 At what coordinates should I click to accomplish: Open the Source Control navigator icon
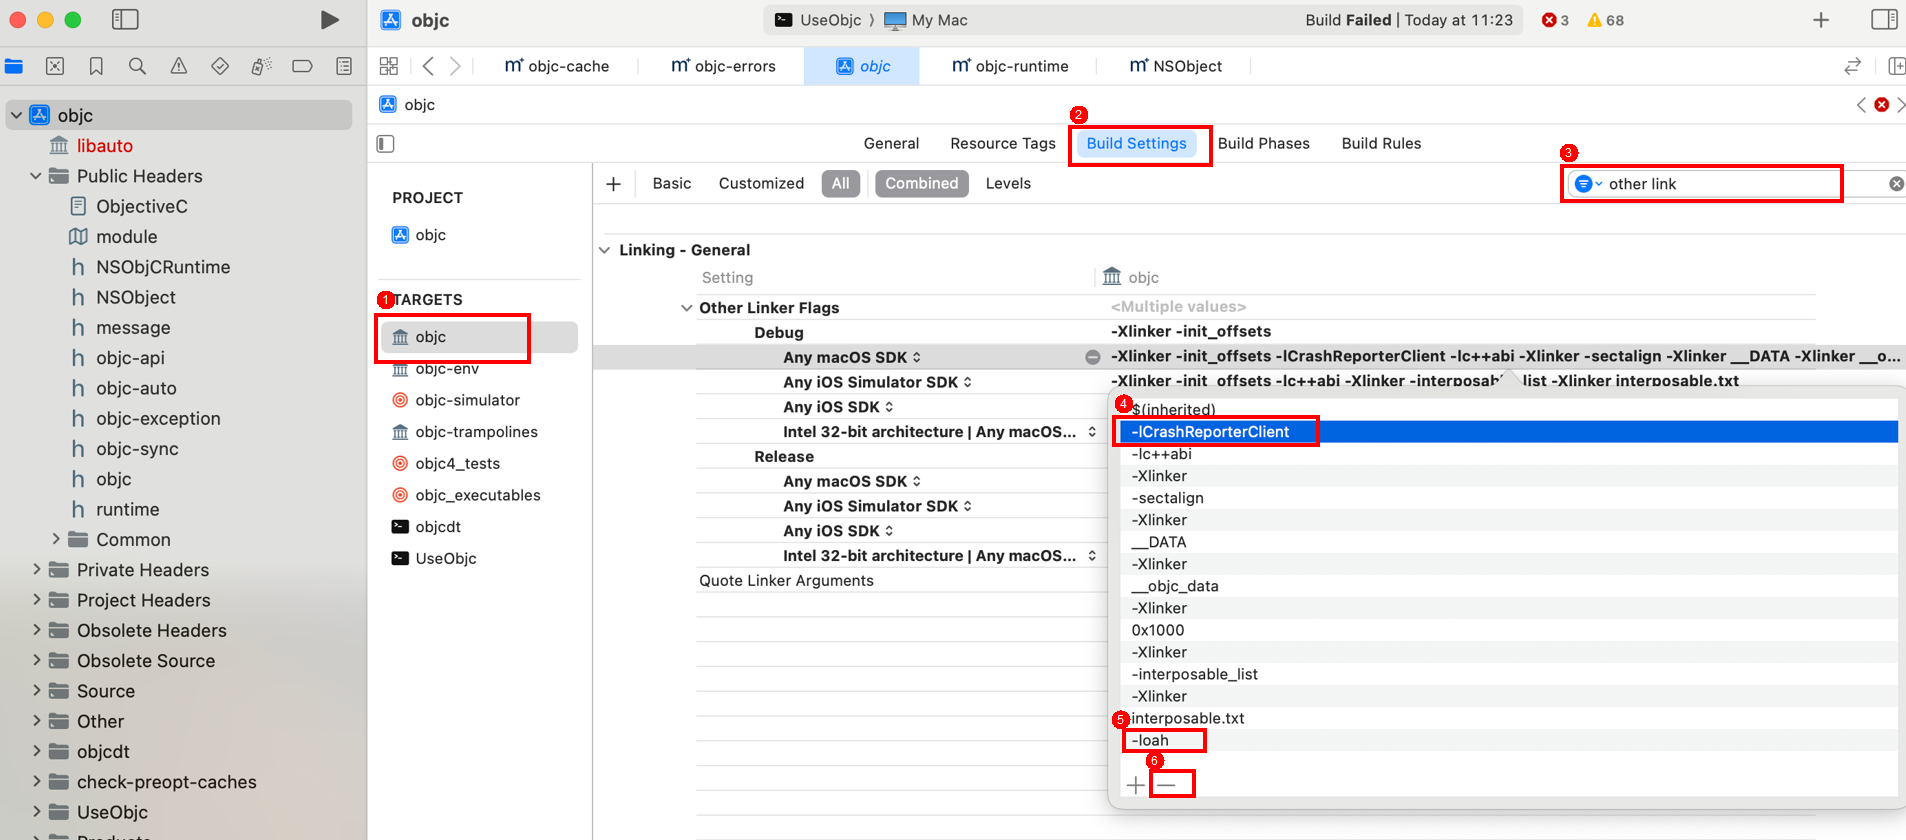click(55, 66)
